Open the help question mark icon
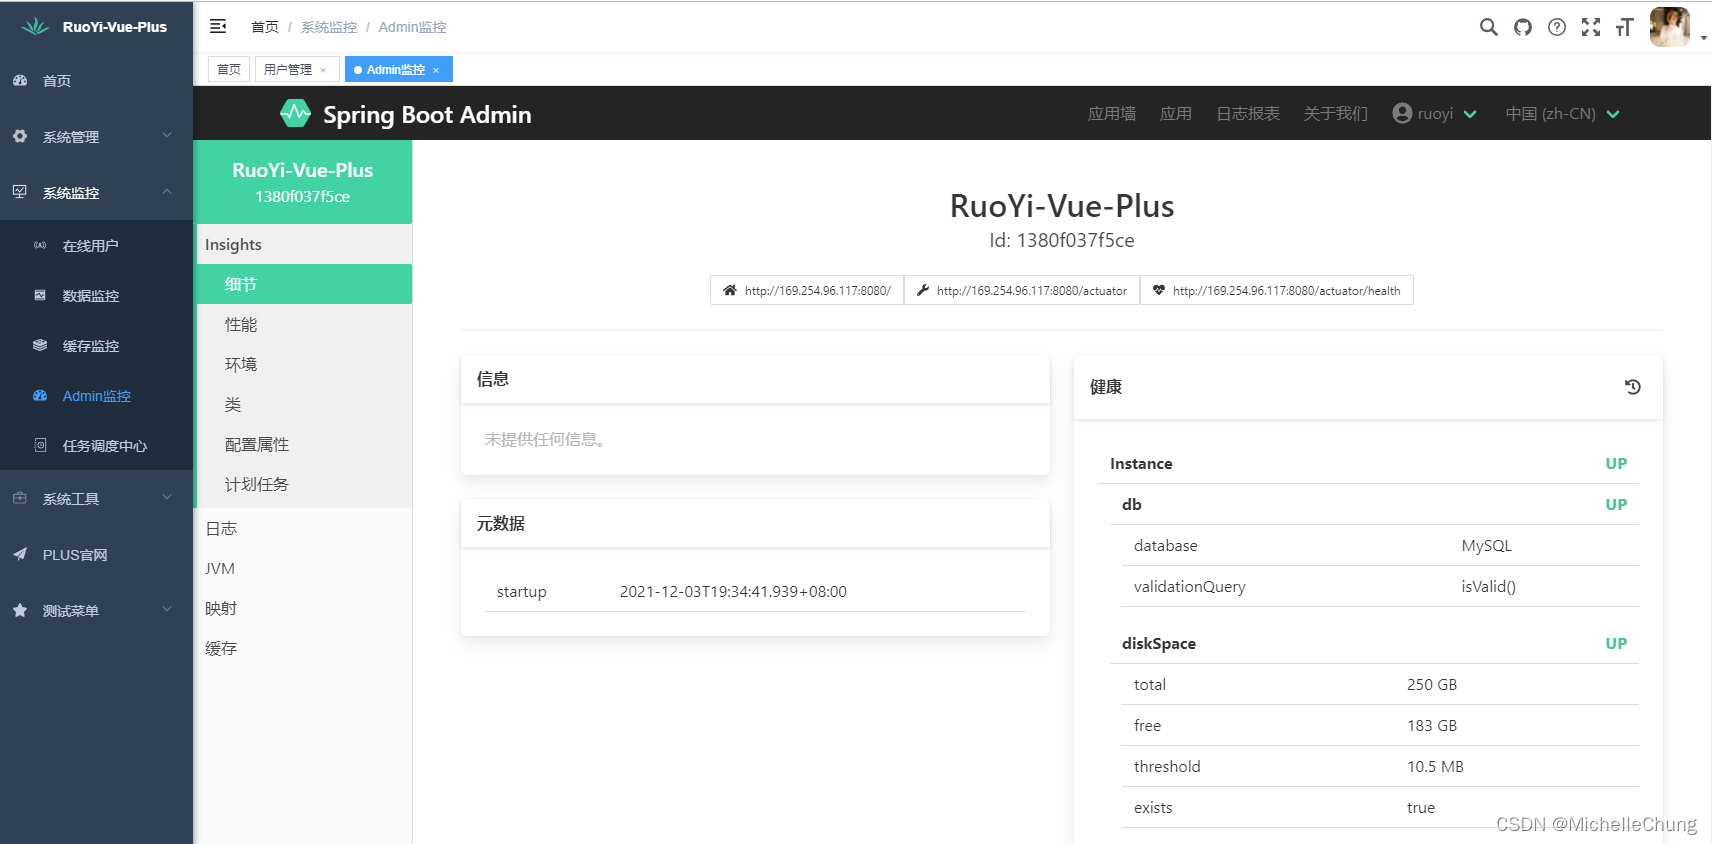 [x=1556, y=27]
